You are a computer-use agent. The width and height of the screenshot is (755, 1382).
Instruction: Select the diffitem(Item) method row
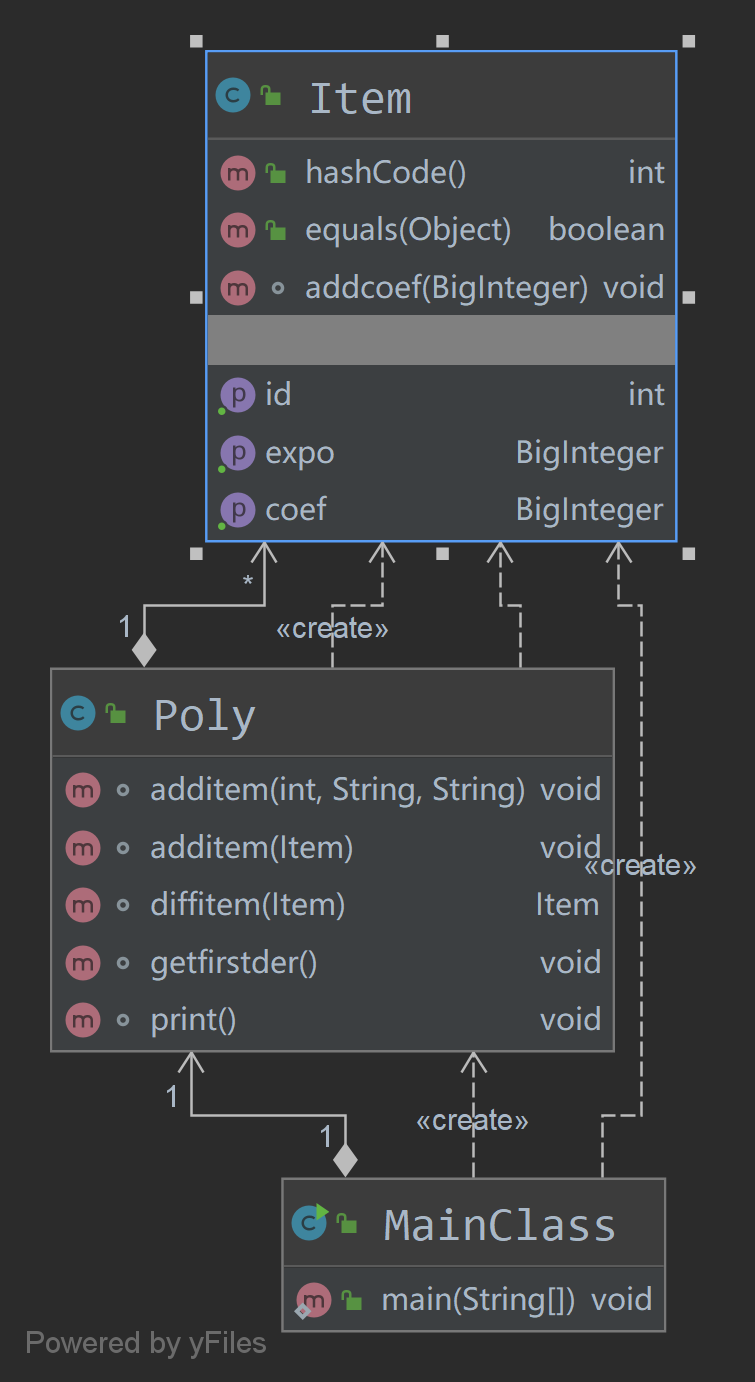point(247,905)
